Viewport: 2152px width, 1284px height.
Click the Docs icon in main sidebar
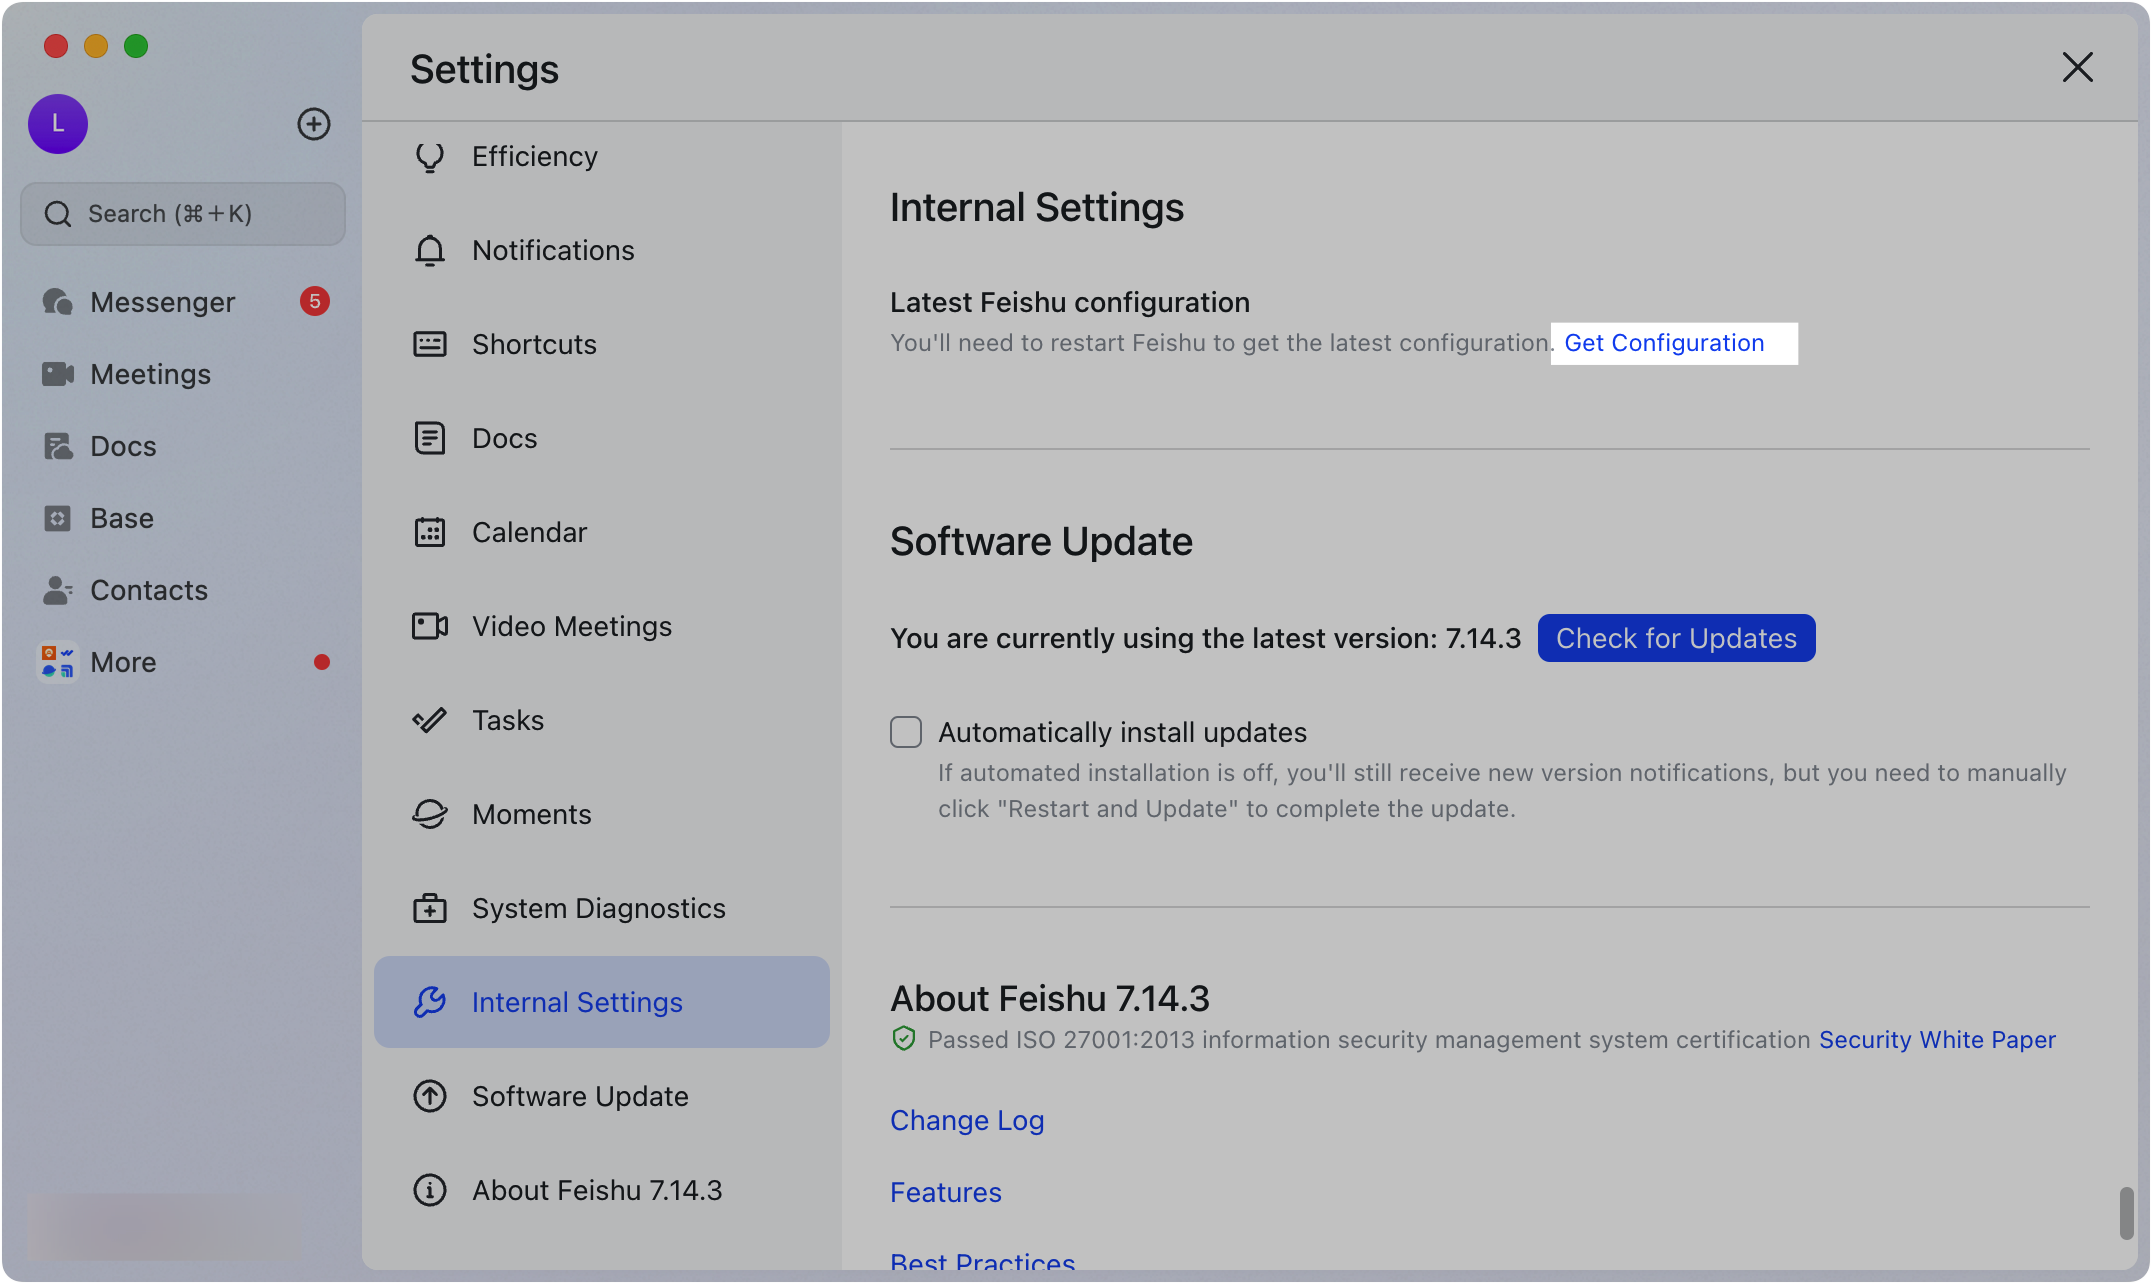tap(57, 446)
